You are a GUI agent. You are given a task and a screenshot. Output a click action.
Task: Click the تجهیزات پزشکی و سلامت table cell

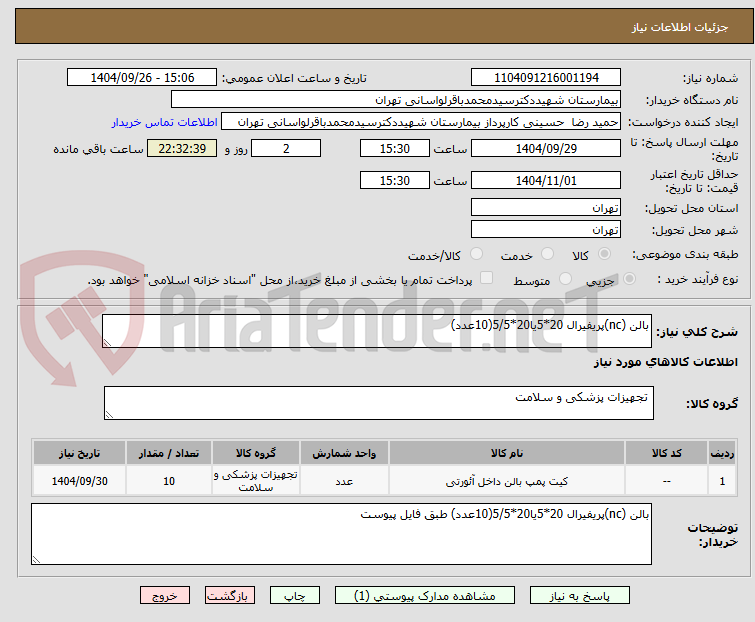point(256,481)
